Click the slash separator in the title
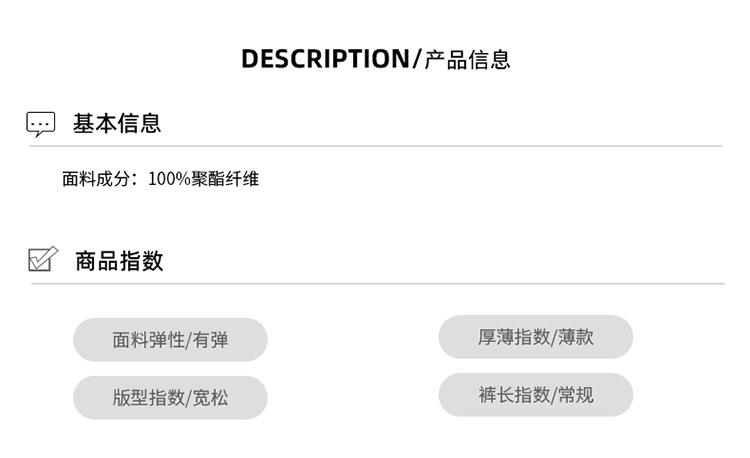Viewport: 750px width, 458px height. pos(417,60)
